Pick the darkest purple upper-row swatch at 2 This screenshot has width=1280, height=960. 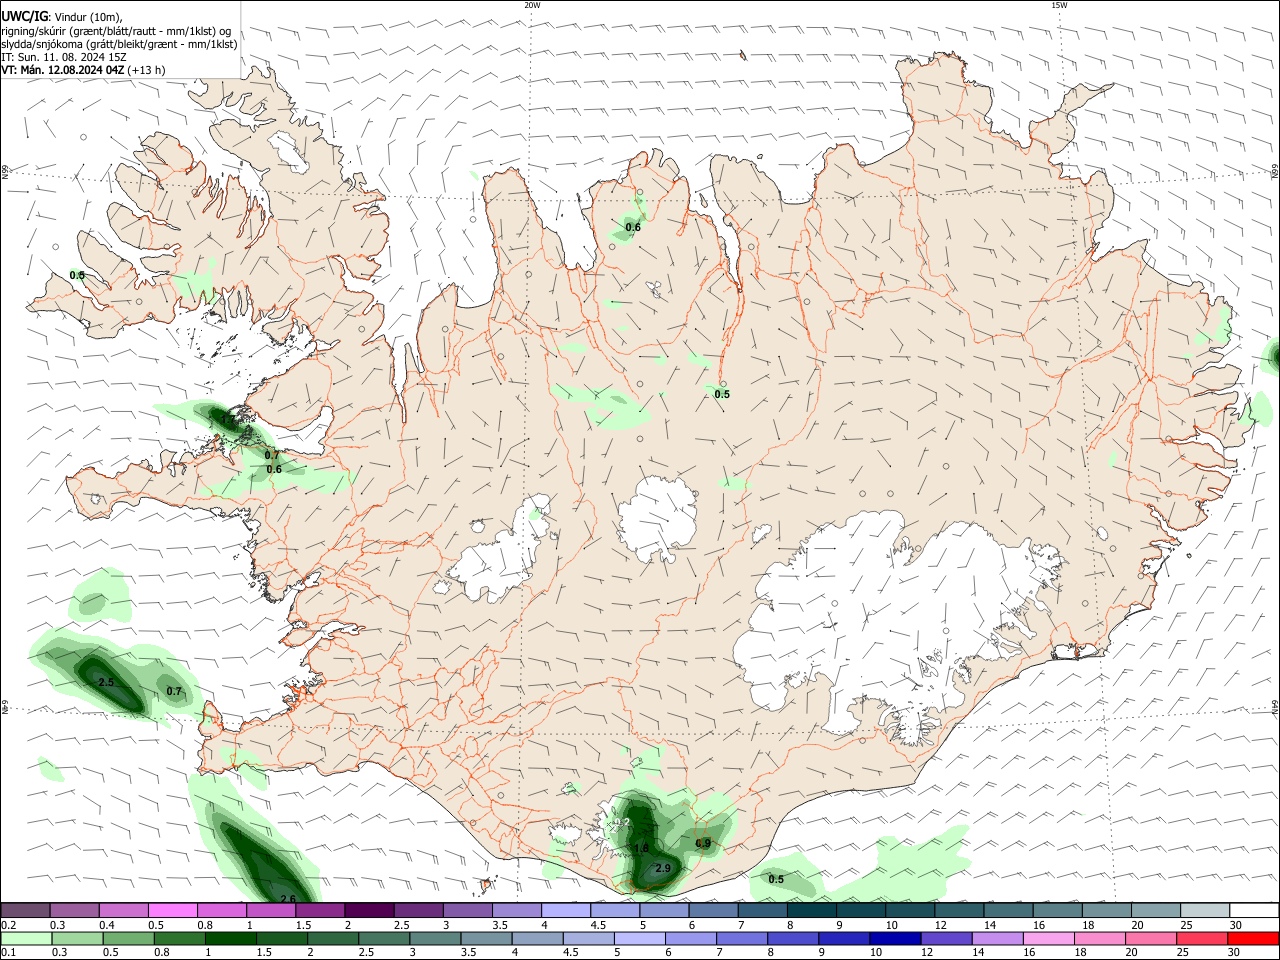coord(368,910)
